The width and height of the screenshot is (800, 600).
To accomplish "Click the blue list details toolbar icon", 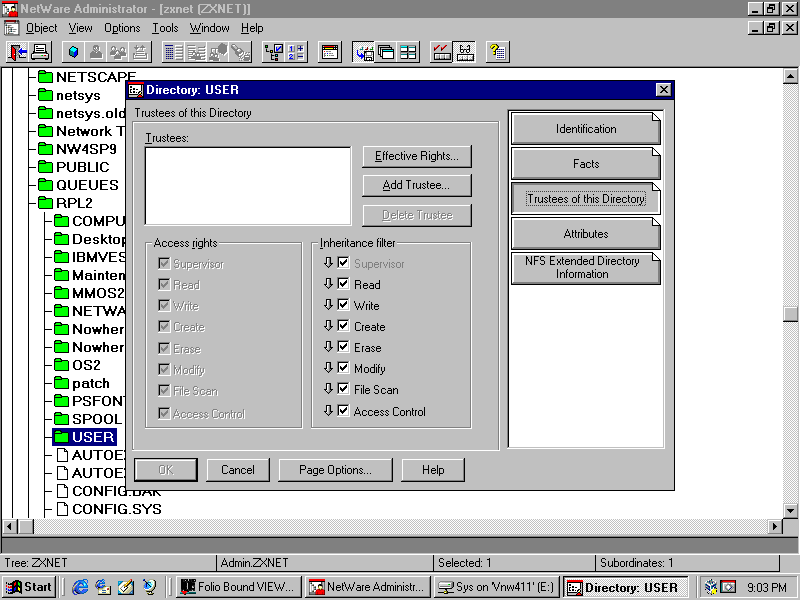I will click(x=174, y=52).
